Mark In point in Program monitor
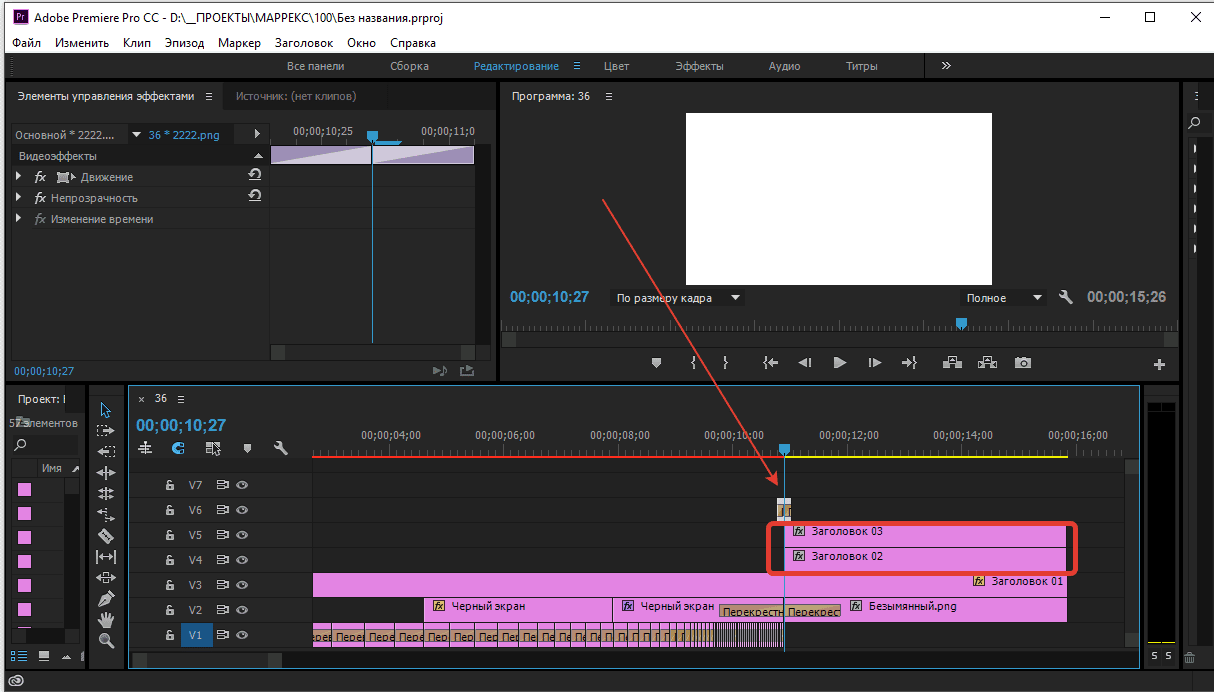The height and width of the screenshot is (692, 1214). pos(693,363)
